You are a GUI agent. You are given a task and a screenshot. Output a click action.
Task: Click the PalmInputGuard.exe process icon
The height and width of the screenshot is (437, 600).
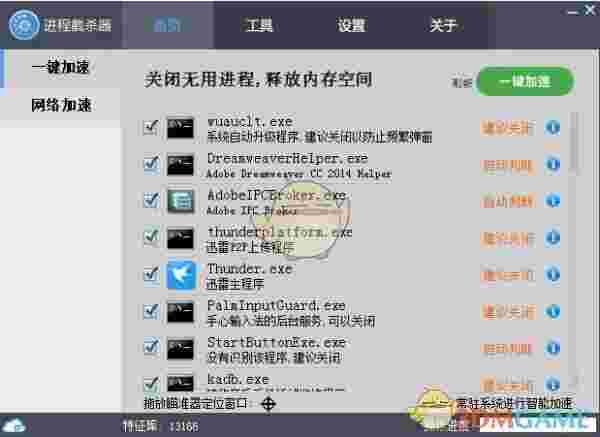click(180, 312)
